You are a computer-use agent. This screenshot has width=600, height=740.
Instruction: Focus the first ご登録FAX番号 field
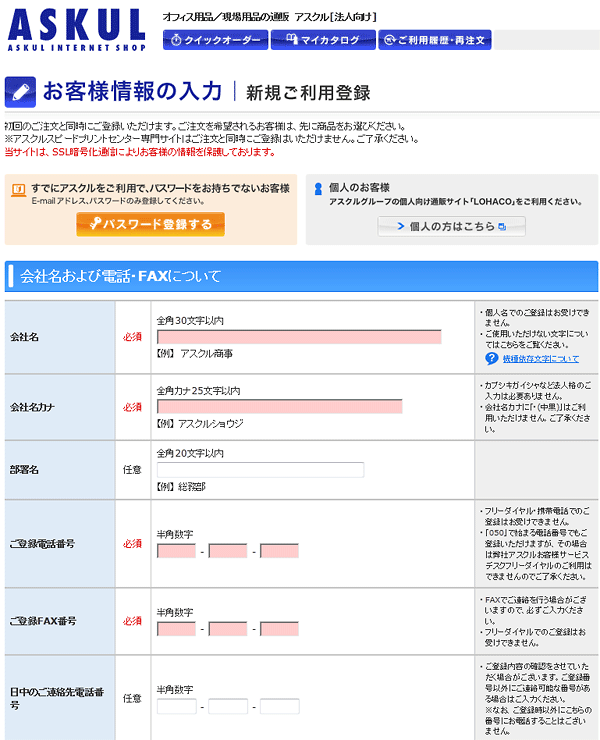(x=176, y=629)
